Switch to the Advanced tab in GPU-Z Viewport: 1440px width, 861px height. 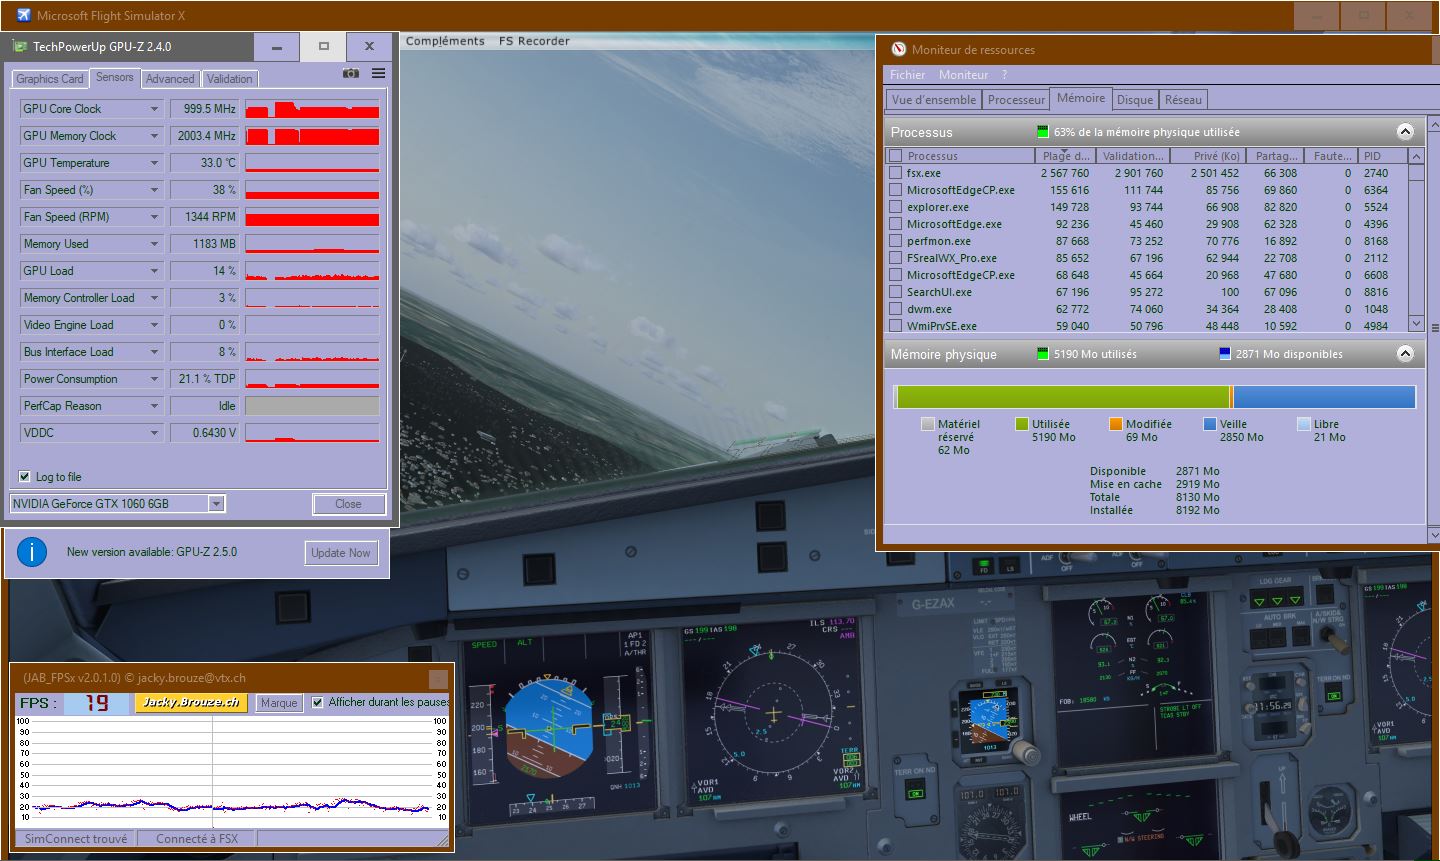point(170,79)
